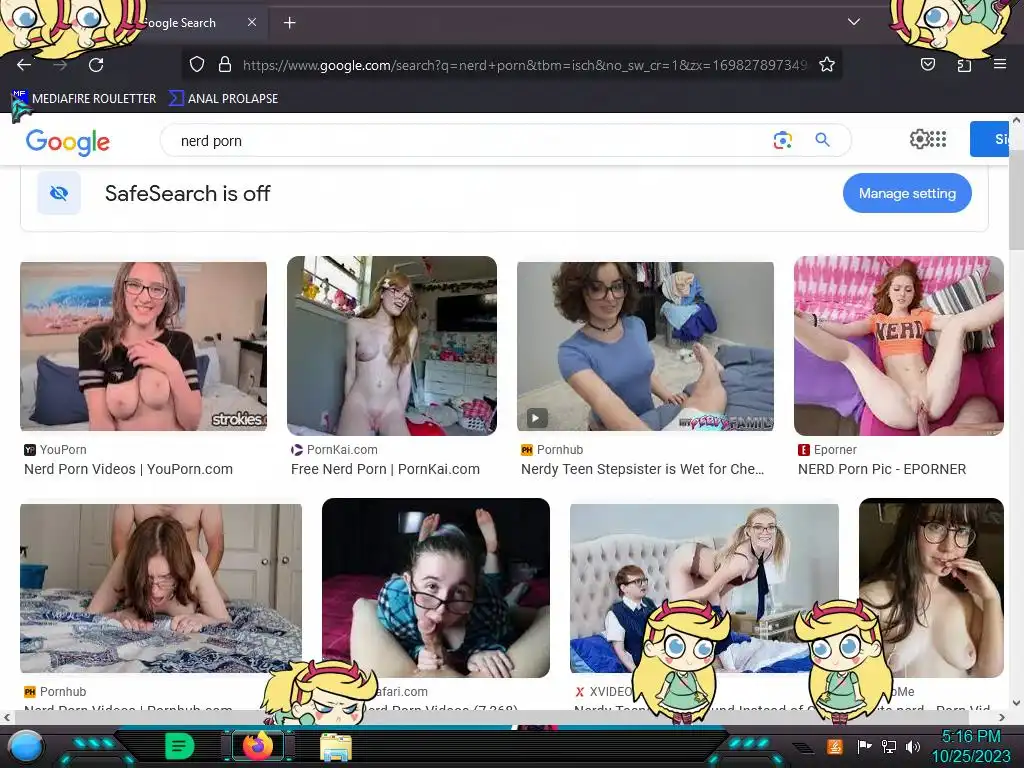This screenshot has height=768, width=1024.
Task: Open the volume control in tray
Action: click(x=912, y=746)
